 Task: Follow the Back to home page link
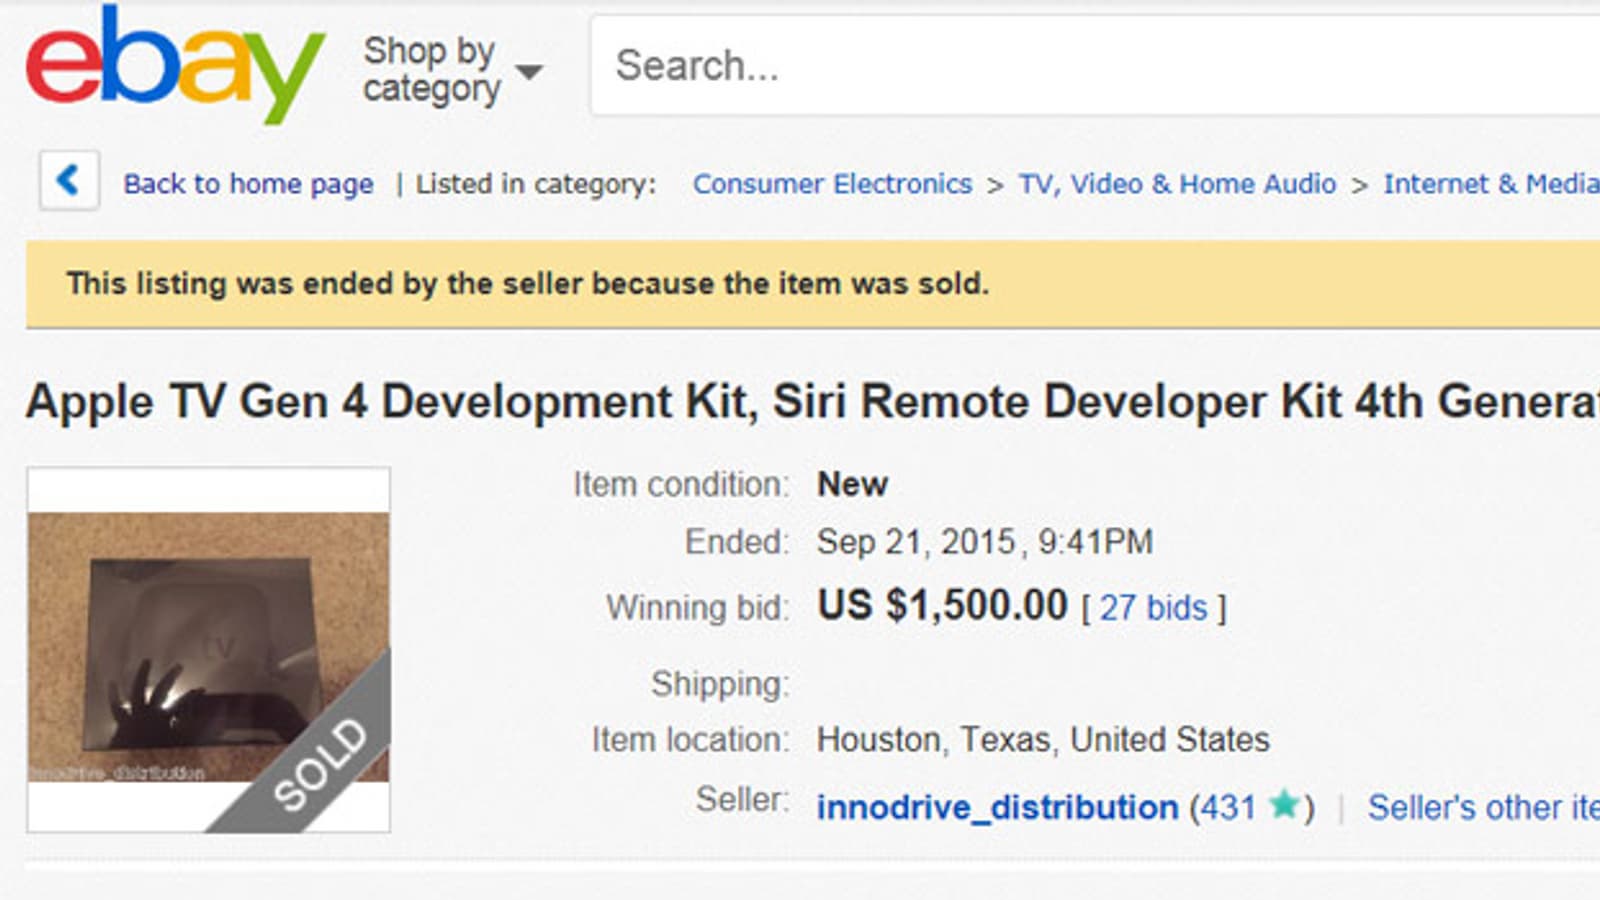248,184
